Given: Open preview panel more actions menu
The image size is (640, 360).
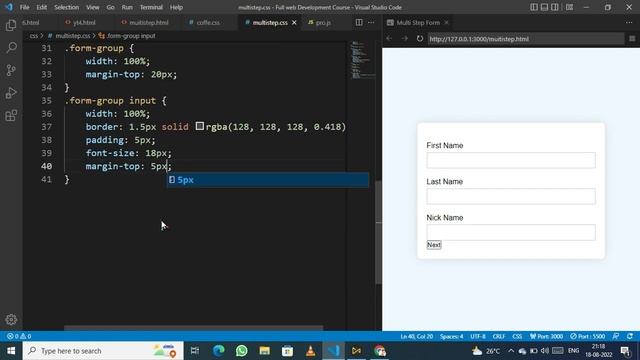Looking at the screenshot, I should coord(629,22).
